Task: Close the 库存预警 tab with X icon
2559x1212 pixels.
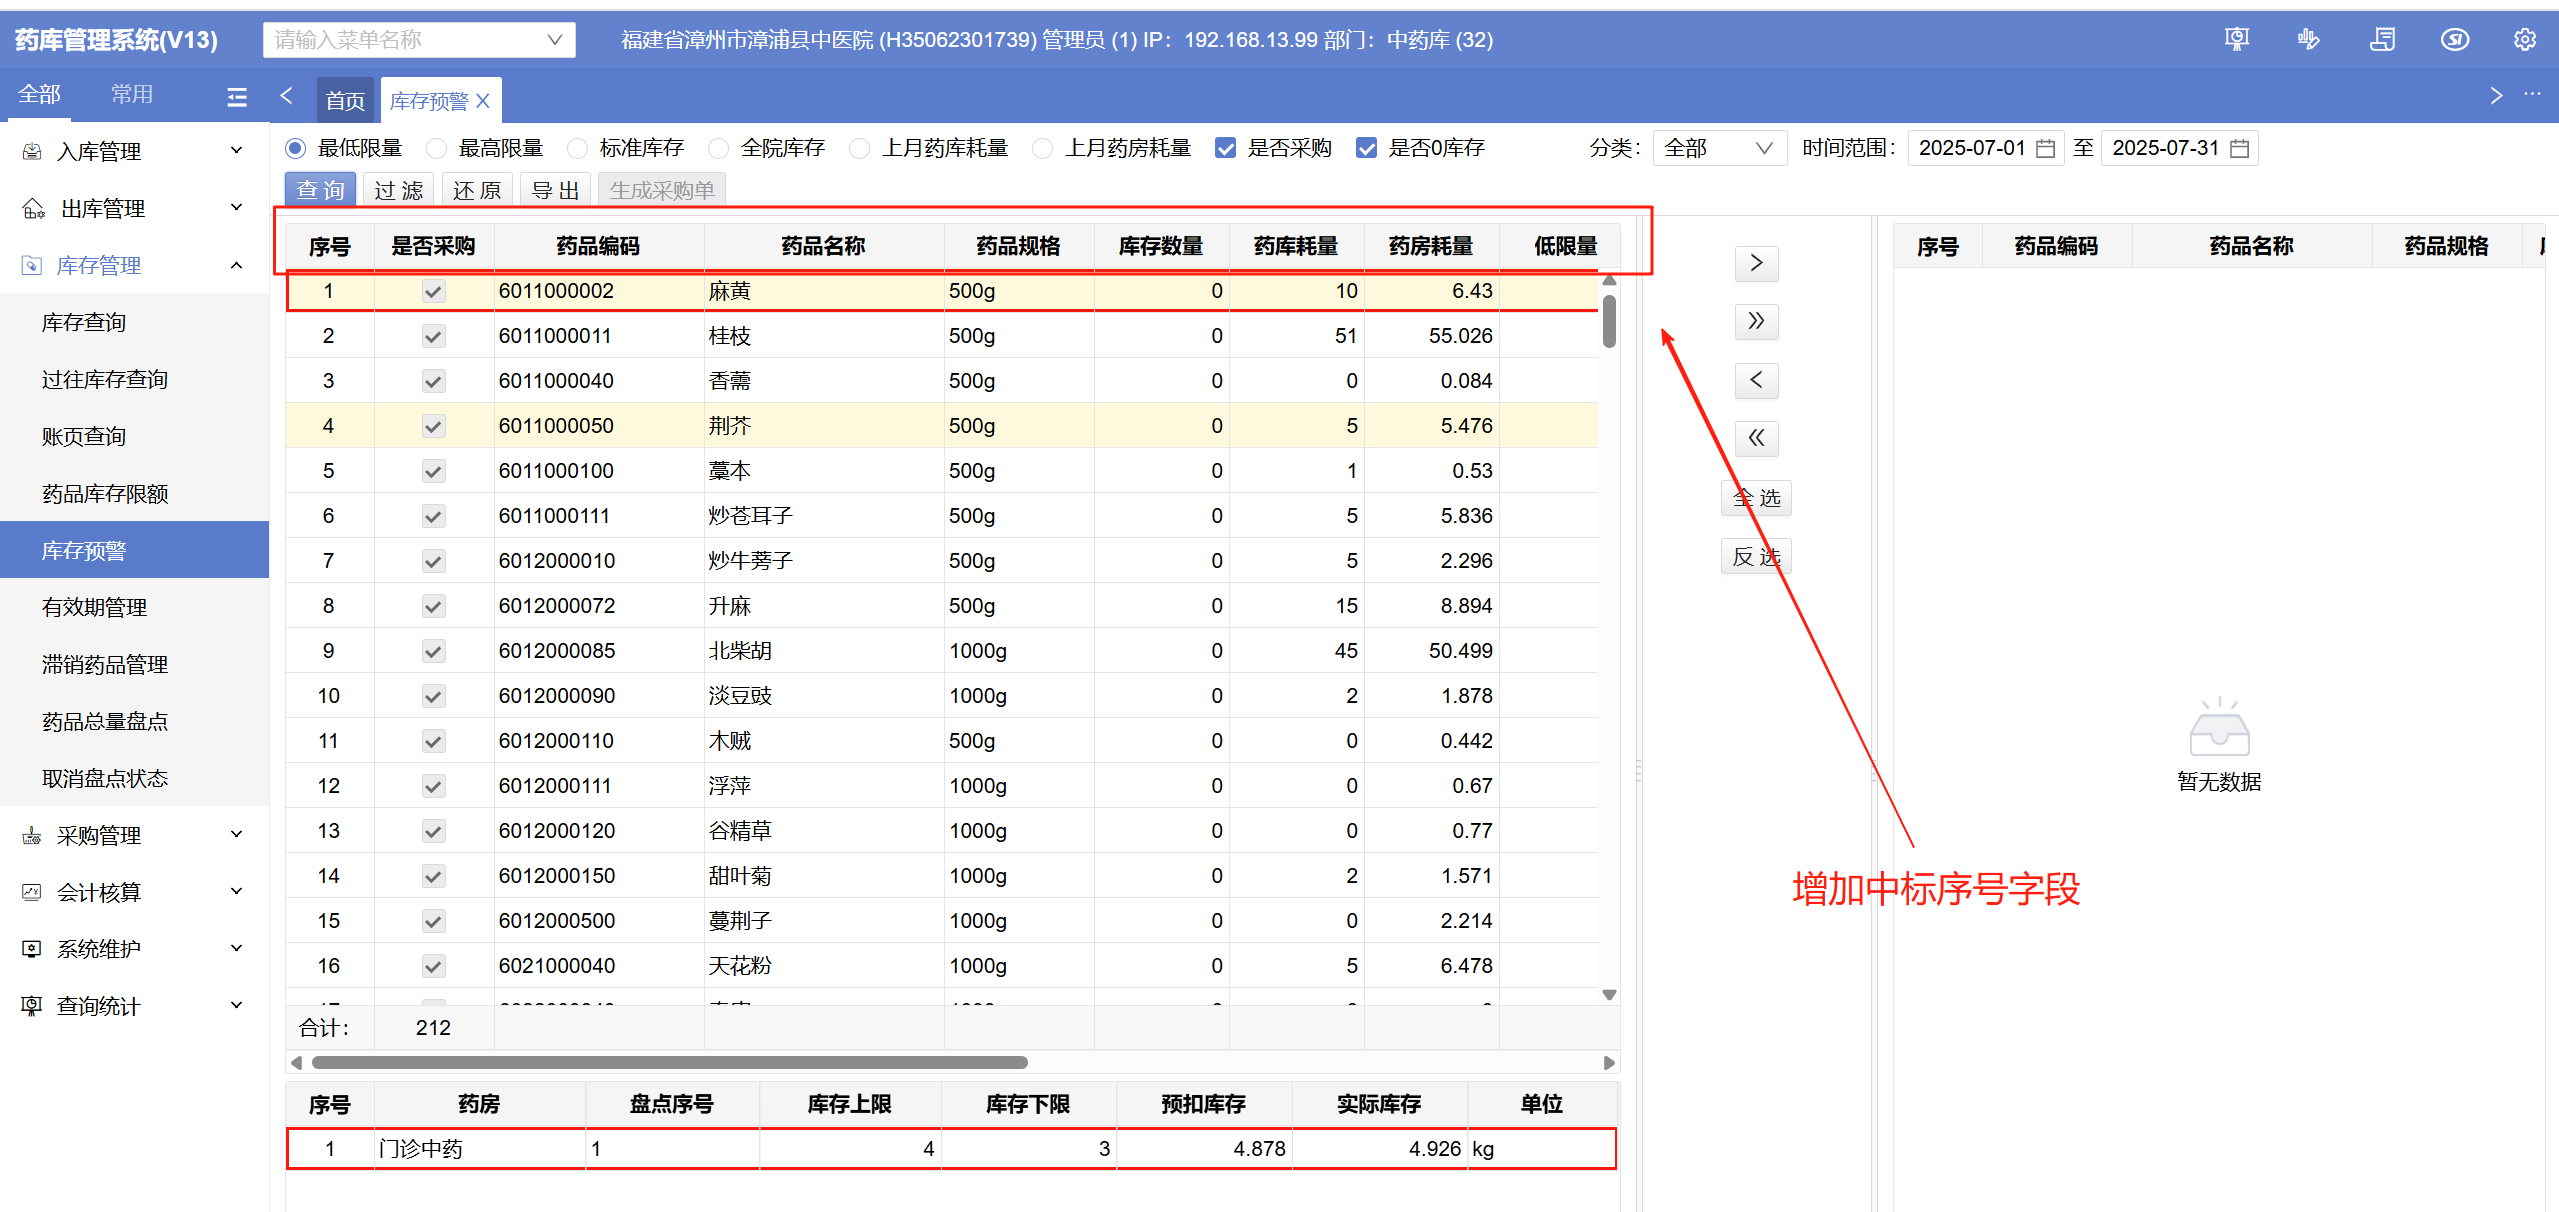Action: tap(483, 101)
